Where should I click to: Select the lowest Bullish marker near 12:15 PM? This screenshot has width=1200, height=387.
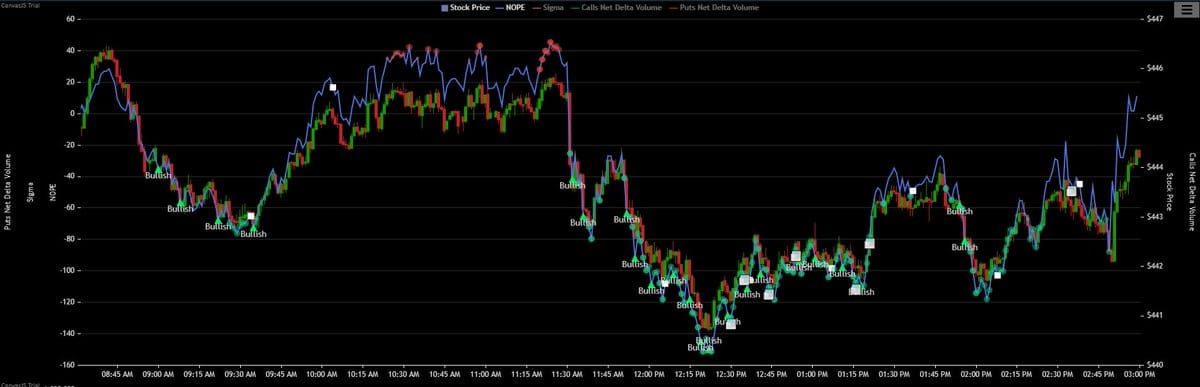click(700, 348)
